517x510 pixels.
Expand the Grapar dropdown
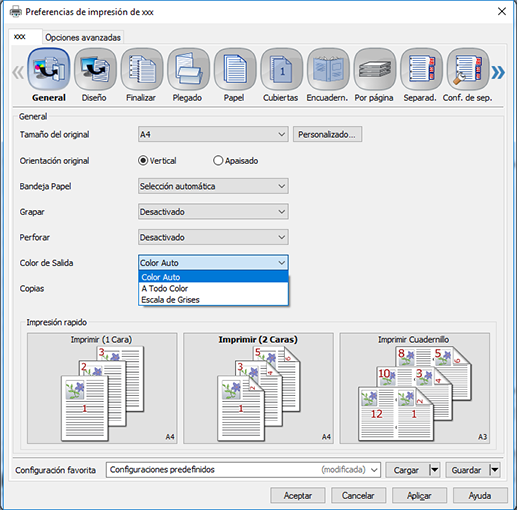click(x=213, y=212)
